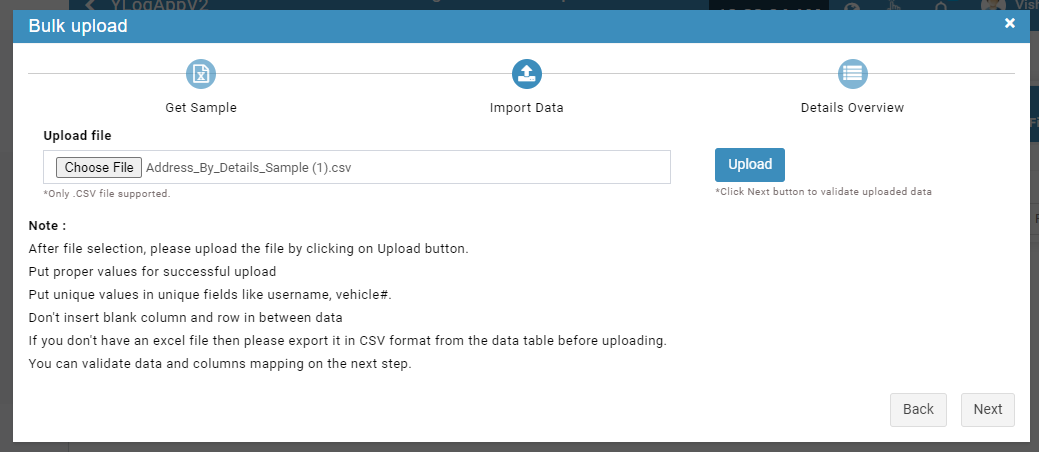
Task: Open the Details Overview list step icon
Action: 853,74
